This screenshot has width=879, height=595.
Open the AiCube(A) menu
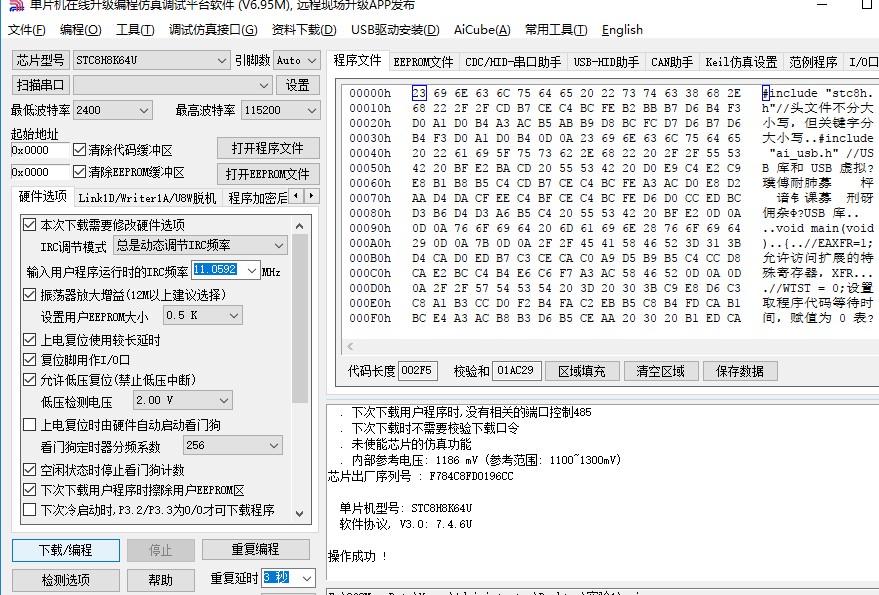[482, 30]
